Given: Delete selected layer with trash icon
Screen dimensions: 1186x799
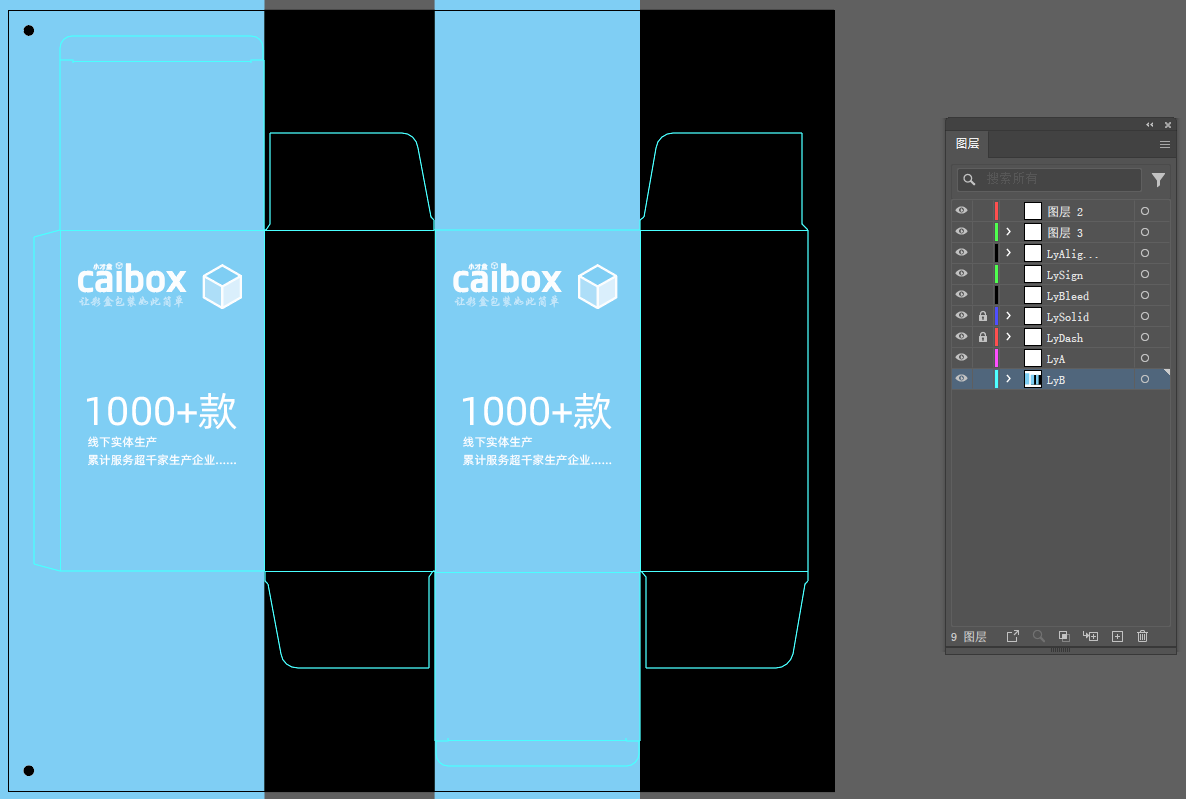Looking at the screenshot, I should pos(1143,636).
